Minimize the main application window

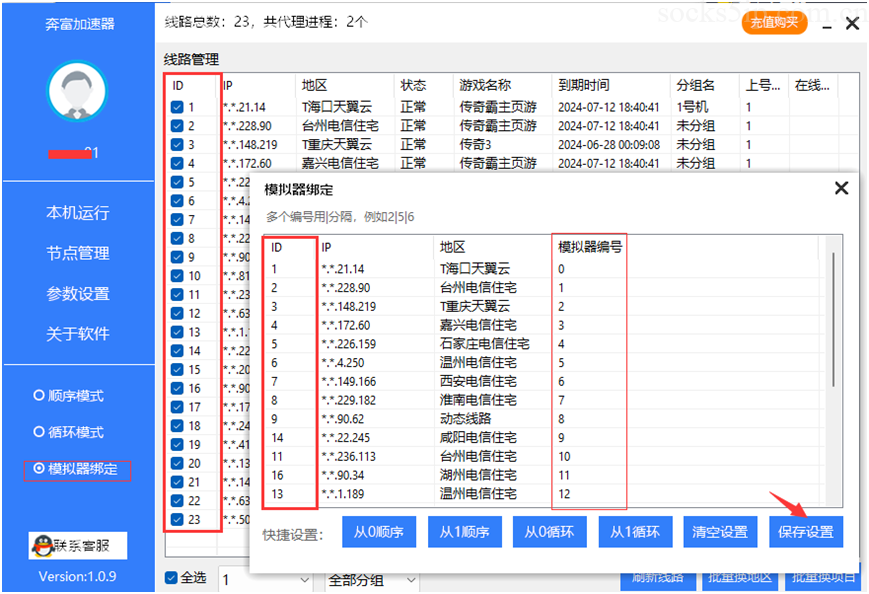click(826, 22)
